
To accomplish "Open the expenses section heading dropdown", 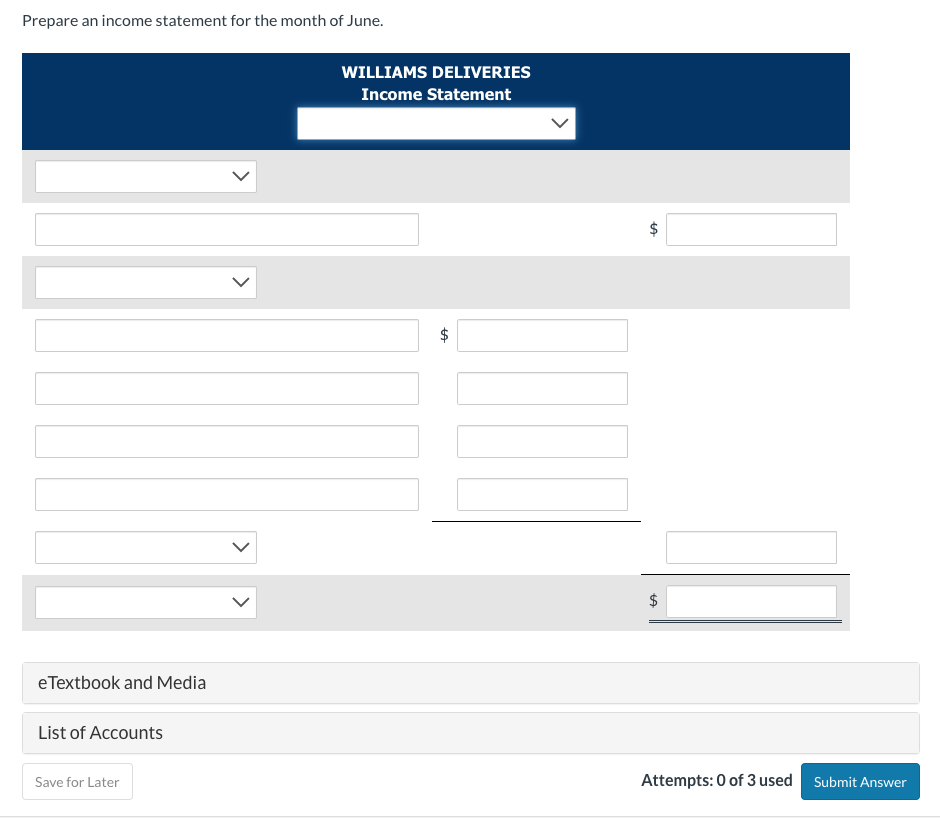I will click(x=145, y=282).
